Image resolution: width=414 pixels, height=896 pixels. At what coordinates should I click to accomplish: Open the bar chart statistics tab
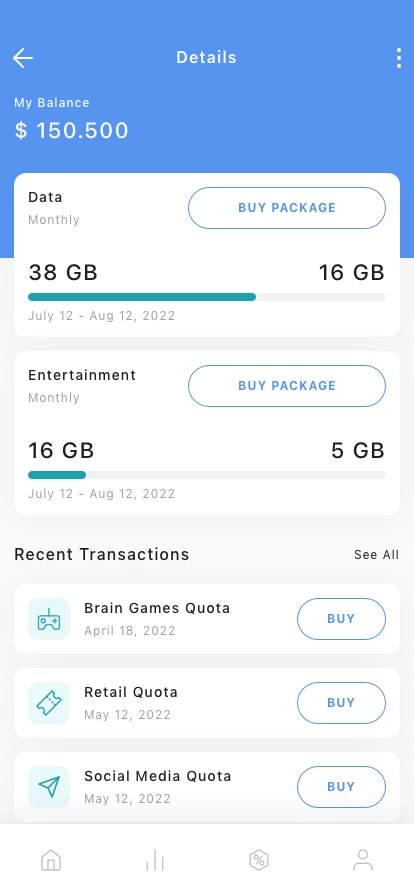click(x=155, y=859)
